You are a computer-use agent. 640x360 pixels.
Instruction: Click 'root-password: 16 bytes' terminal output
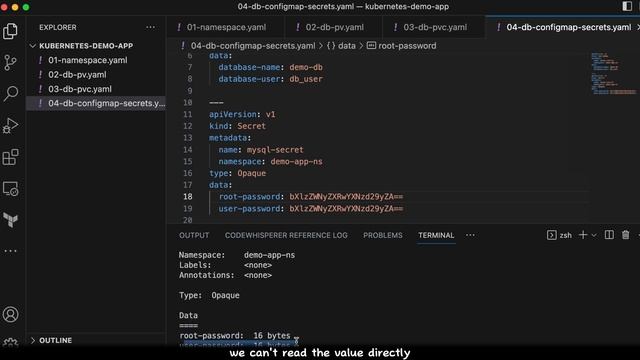coord(235,336)
